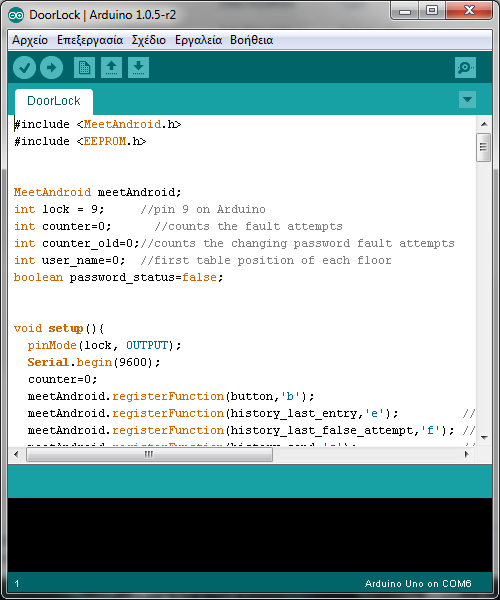
Task: Click the horizontal scrollbar thumb
Action: pos(149,455)
